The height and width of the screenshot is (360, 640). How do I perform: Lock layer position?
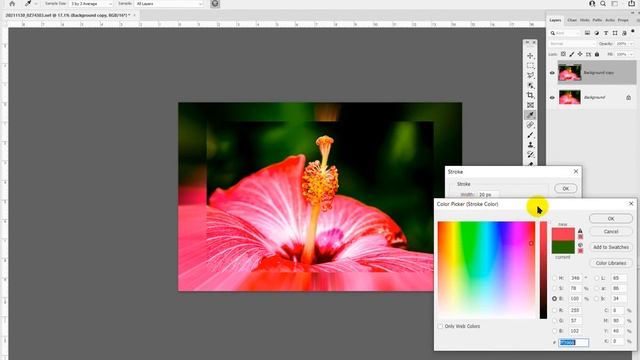tap(580, 54)
